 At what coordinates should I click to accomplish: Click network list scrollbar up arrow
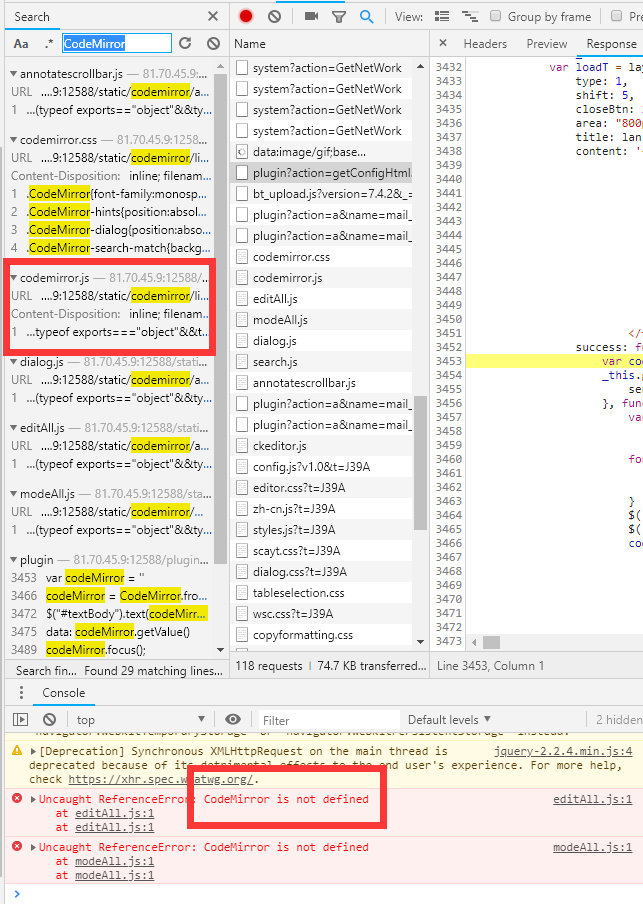point(420,67)
